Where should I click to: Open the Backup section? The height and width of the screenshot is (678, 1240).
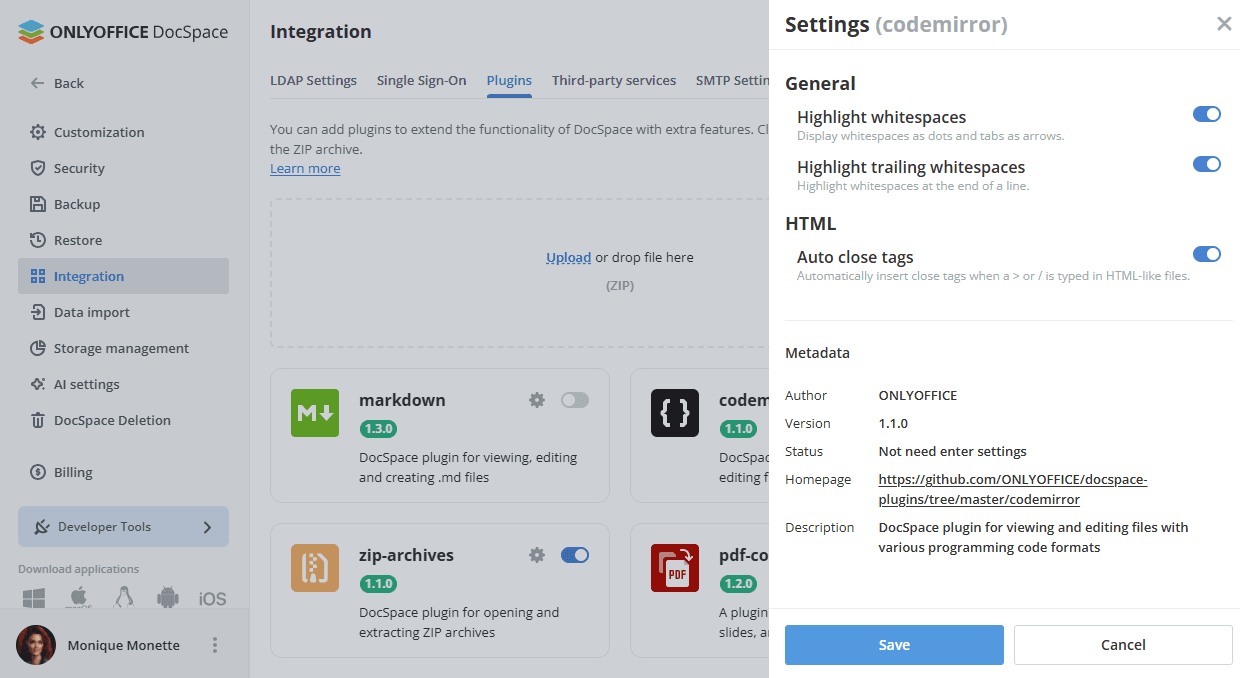tap(123, 204)
